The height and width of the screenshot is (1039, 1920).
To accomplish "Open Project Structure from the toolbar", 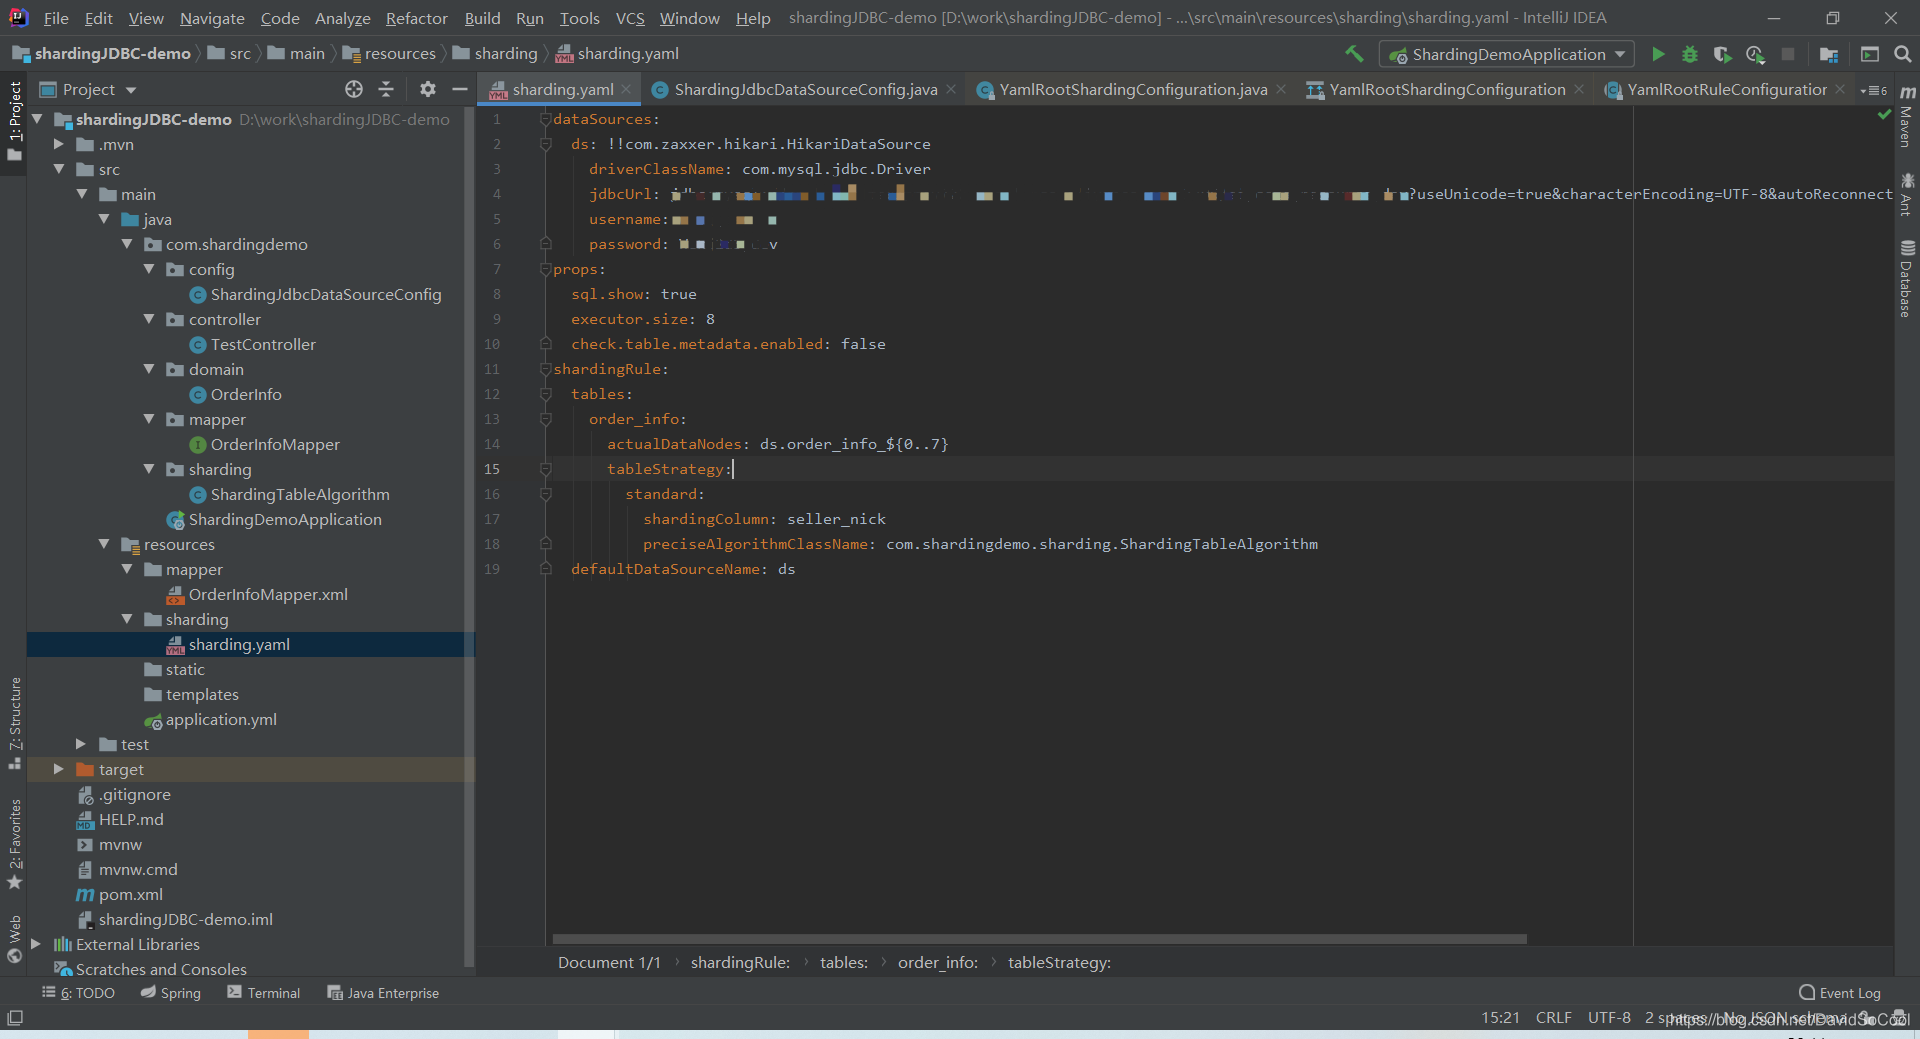I will pyautogui.click(x=1829, y=54).
